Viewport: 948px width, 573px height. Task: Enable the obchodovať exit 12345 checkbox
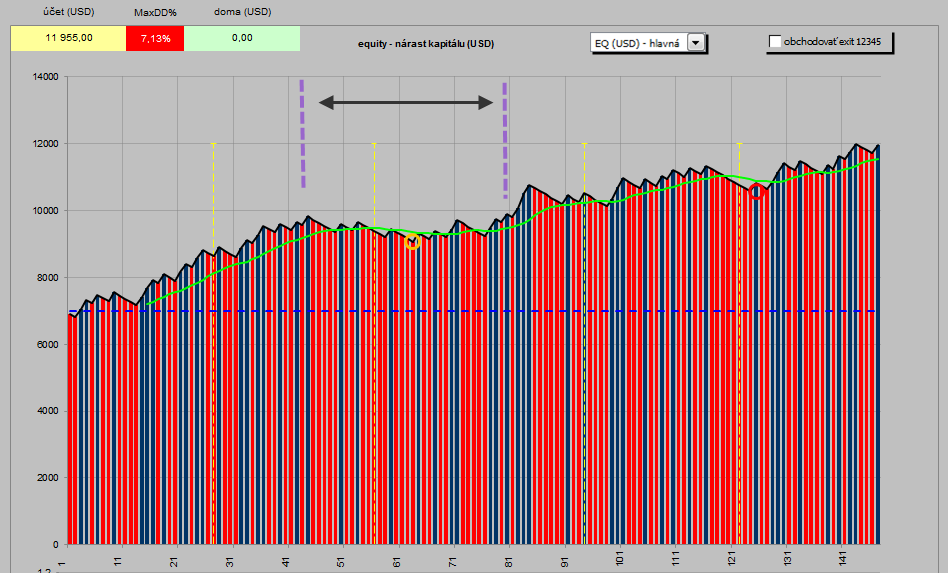click(x=774, y=42)
